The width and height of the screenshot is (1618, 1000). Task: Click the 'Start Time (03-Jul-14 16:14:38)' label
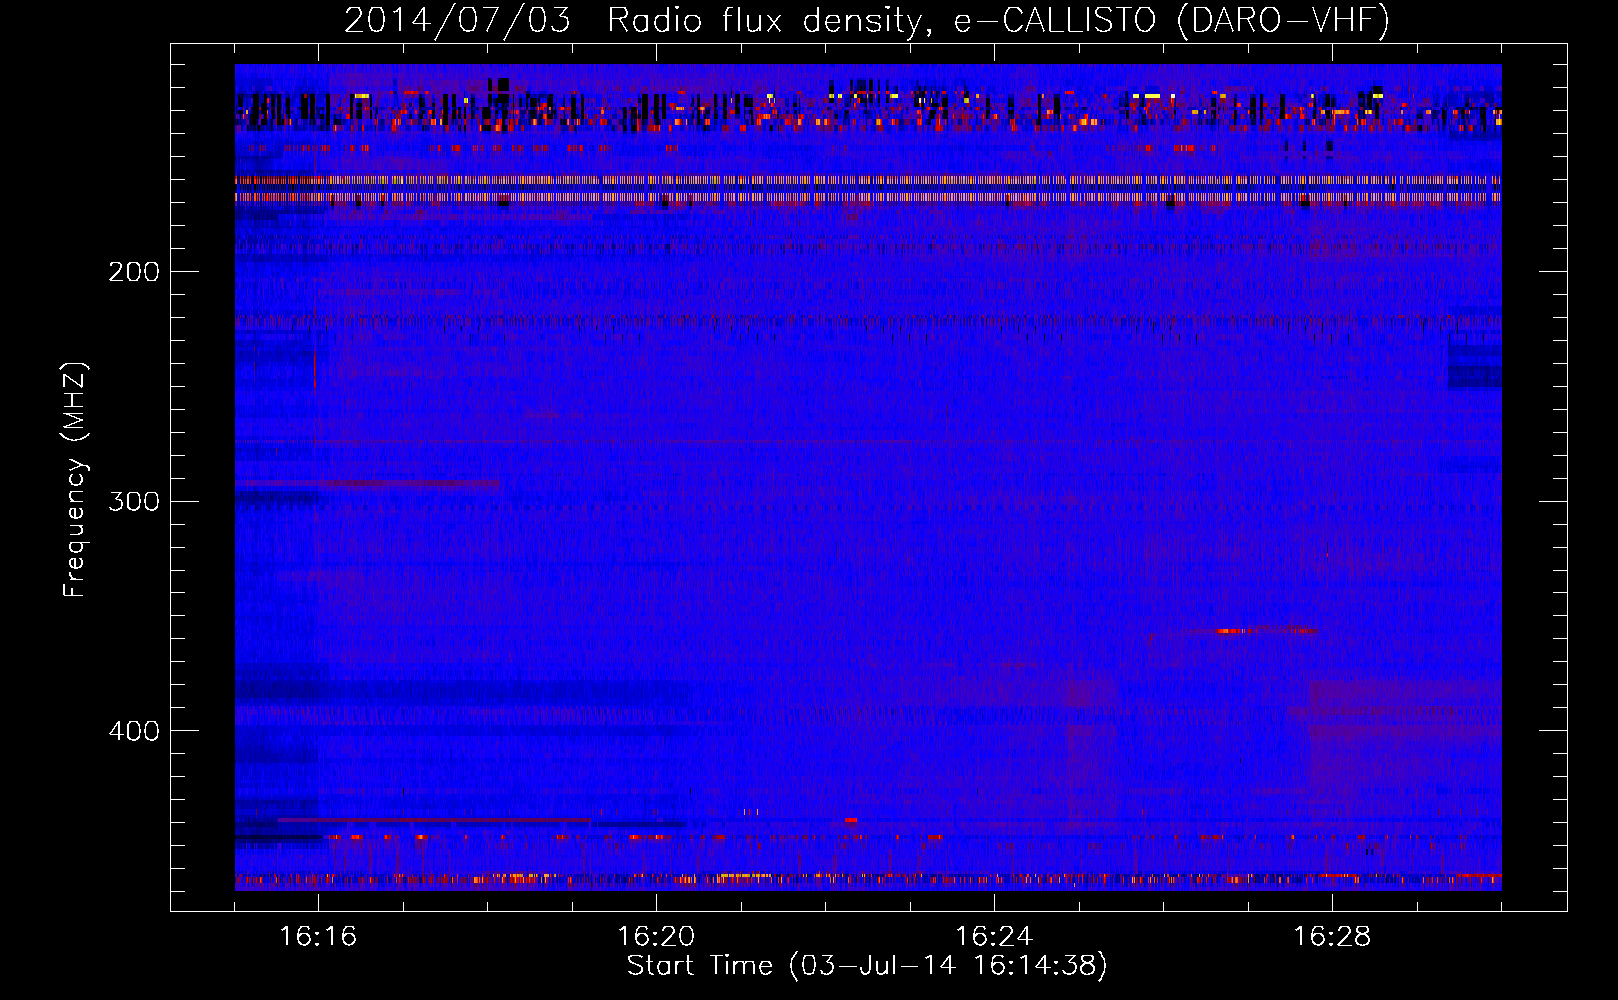point(867,966)
